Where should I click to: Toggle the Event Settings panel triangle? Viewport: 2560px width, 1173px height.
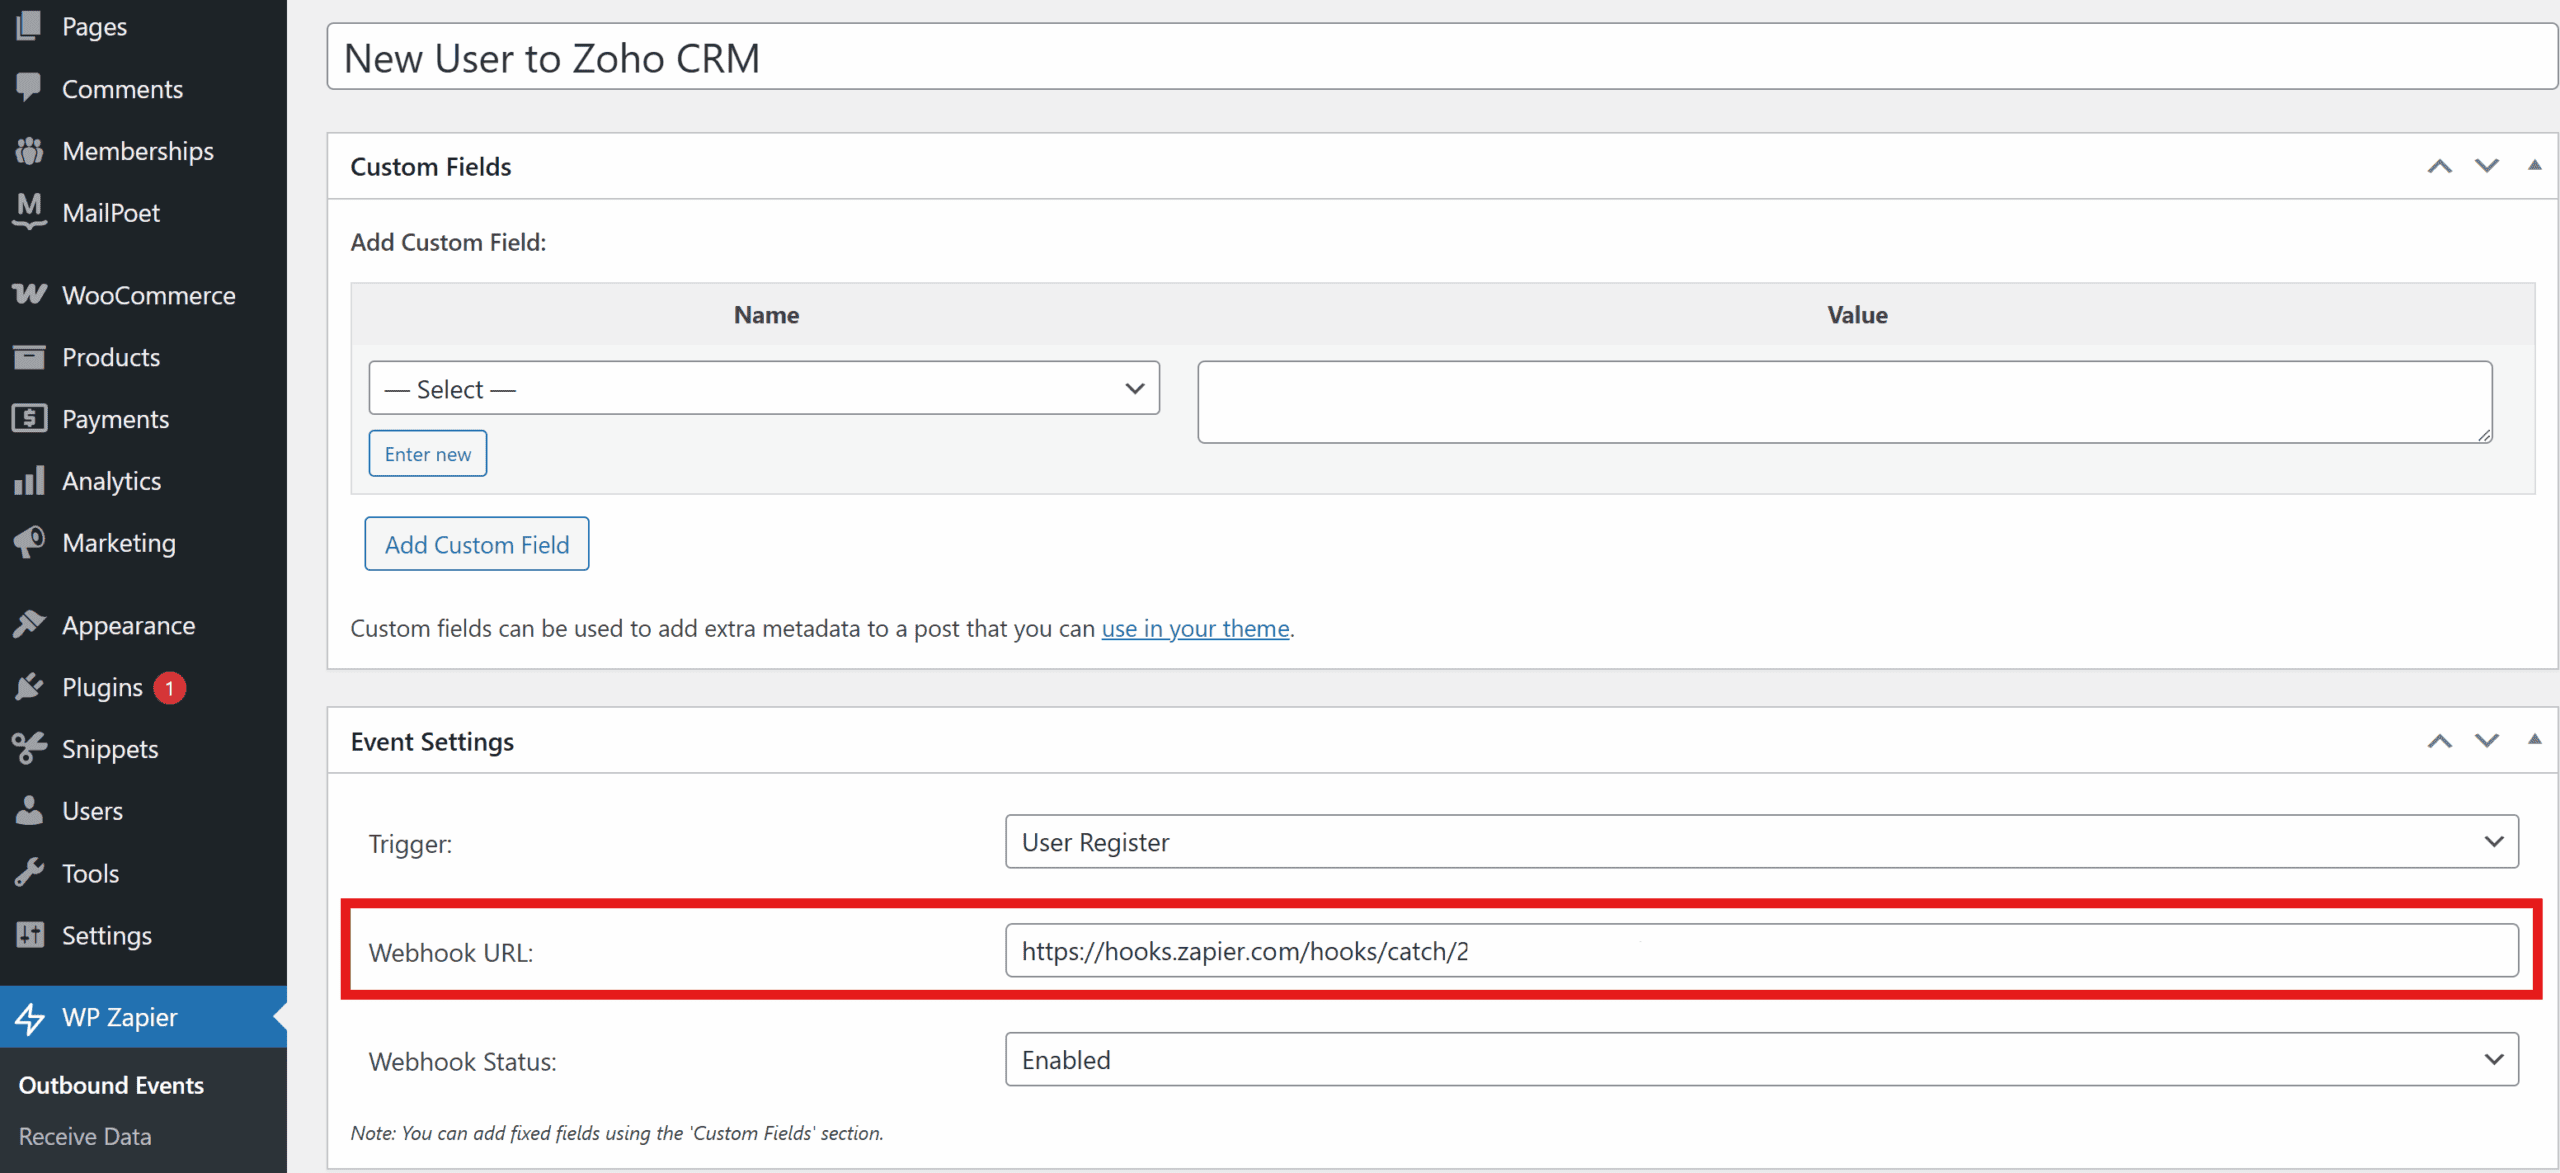click(x=2534, y=740)
